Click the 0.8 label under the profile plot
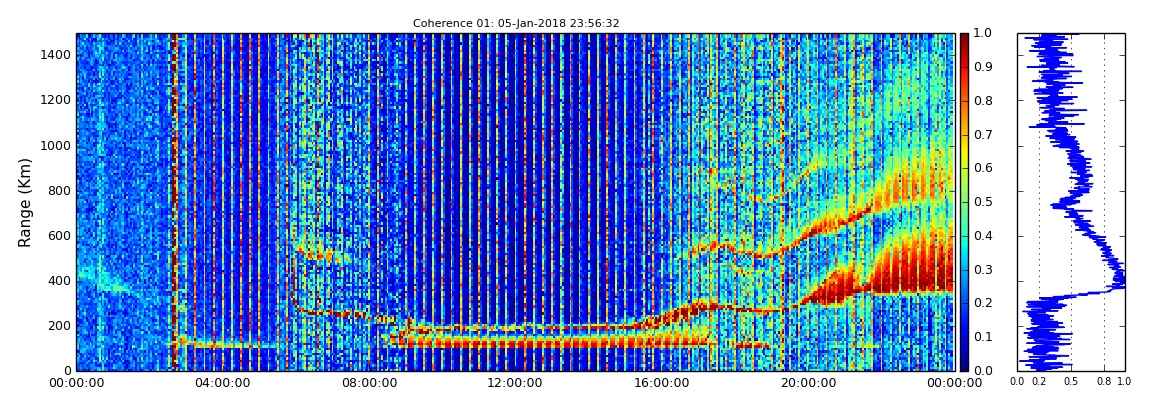This screenshot has height=407, width=1150. click(x=1104, y=382)
